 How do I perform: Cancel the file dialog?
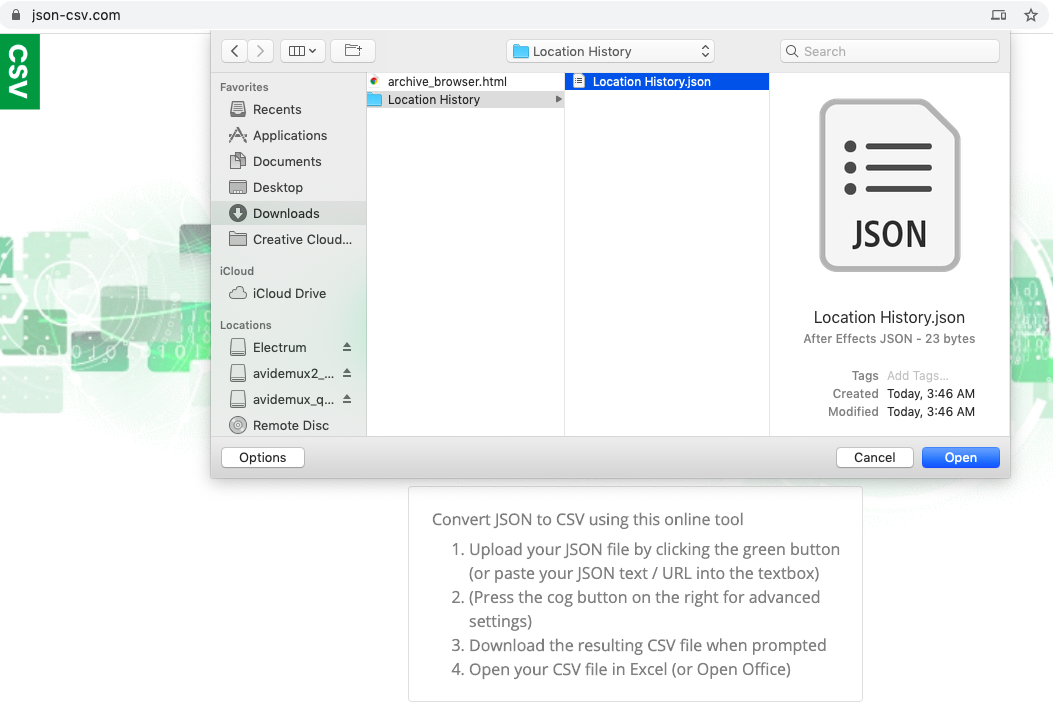click(x=874, y=457)
